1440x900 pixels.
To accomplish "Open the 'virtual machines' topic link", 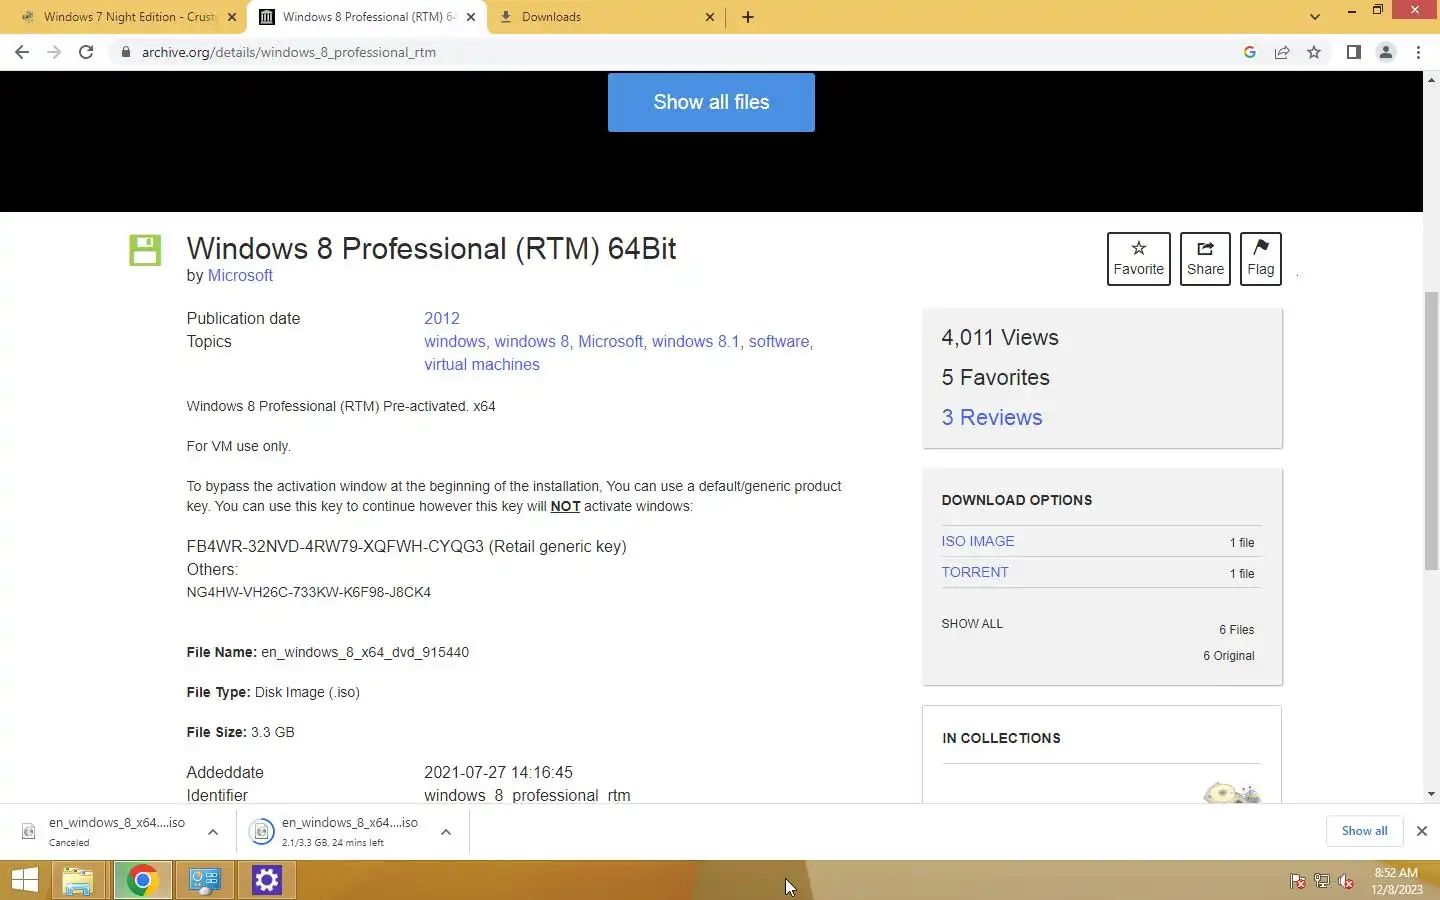I will [x=482, y=365].
